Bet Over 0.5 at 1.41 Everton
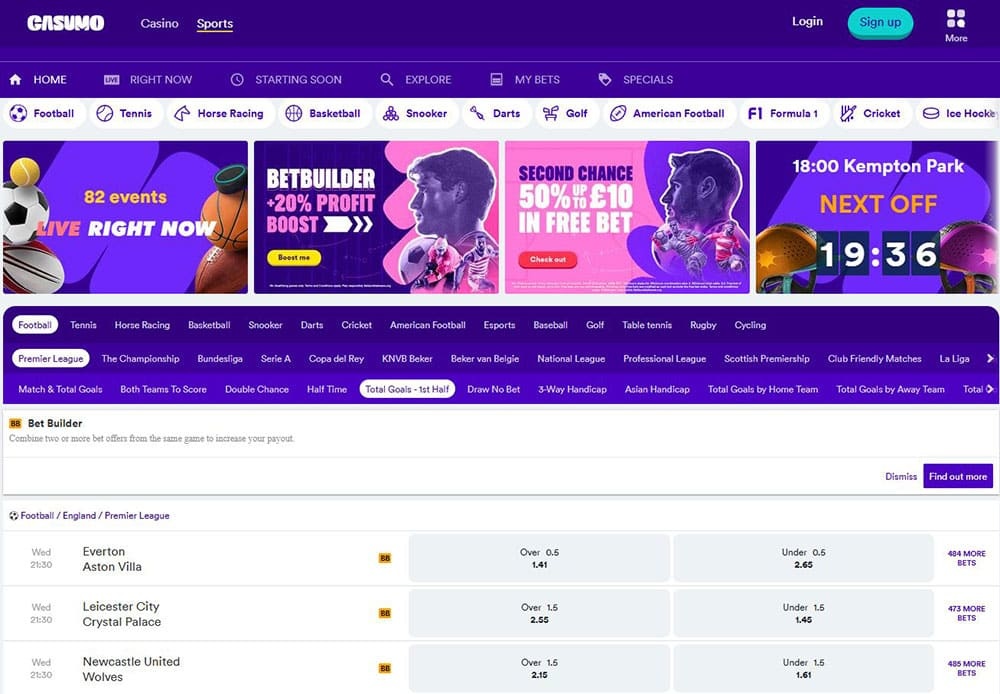Screen dimensions: 1000x694 540,558
